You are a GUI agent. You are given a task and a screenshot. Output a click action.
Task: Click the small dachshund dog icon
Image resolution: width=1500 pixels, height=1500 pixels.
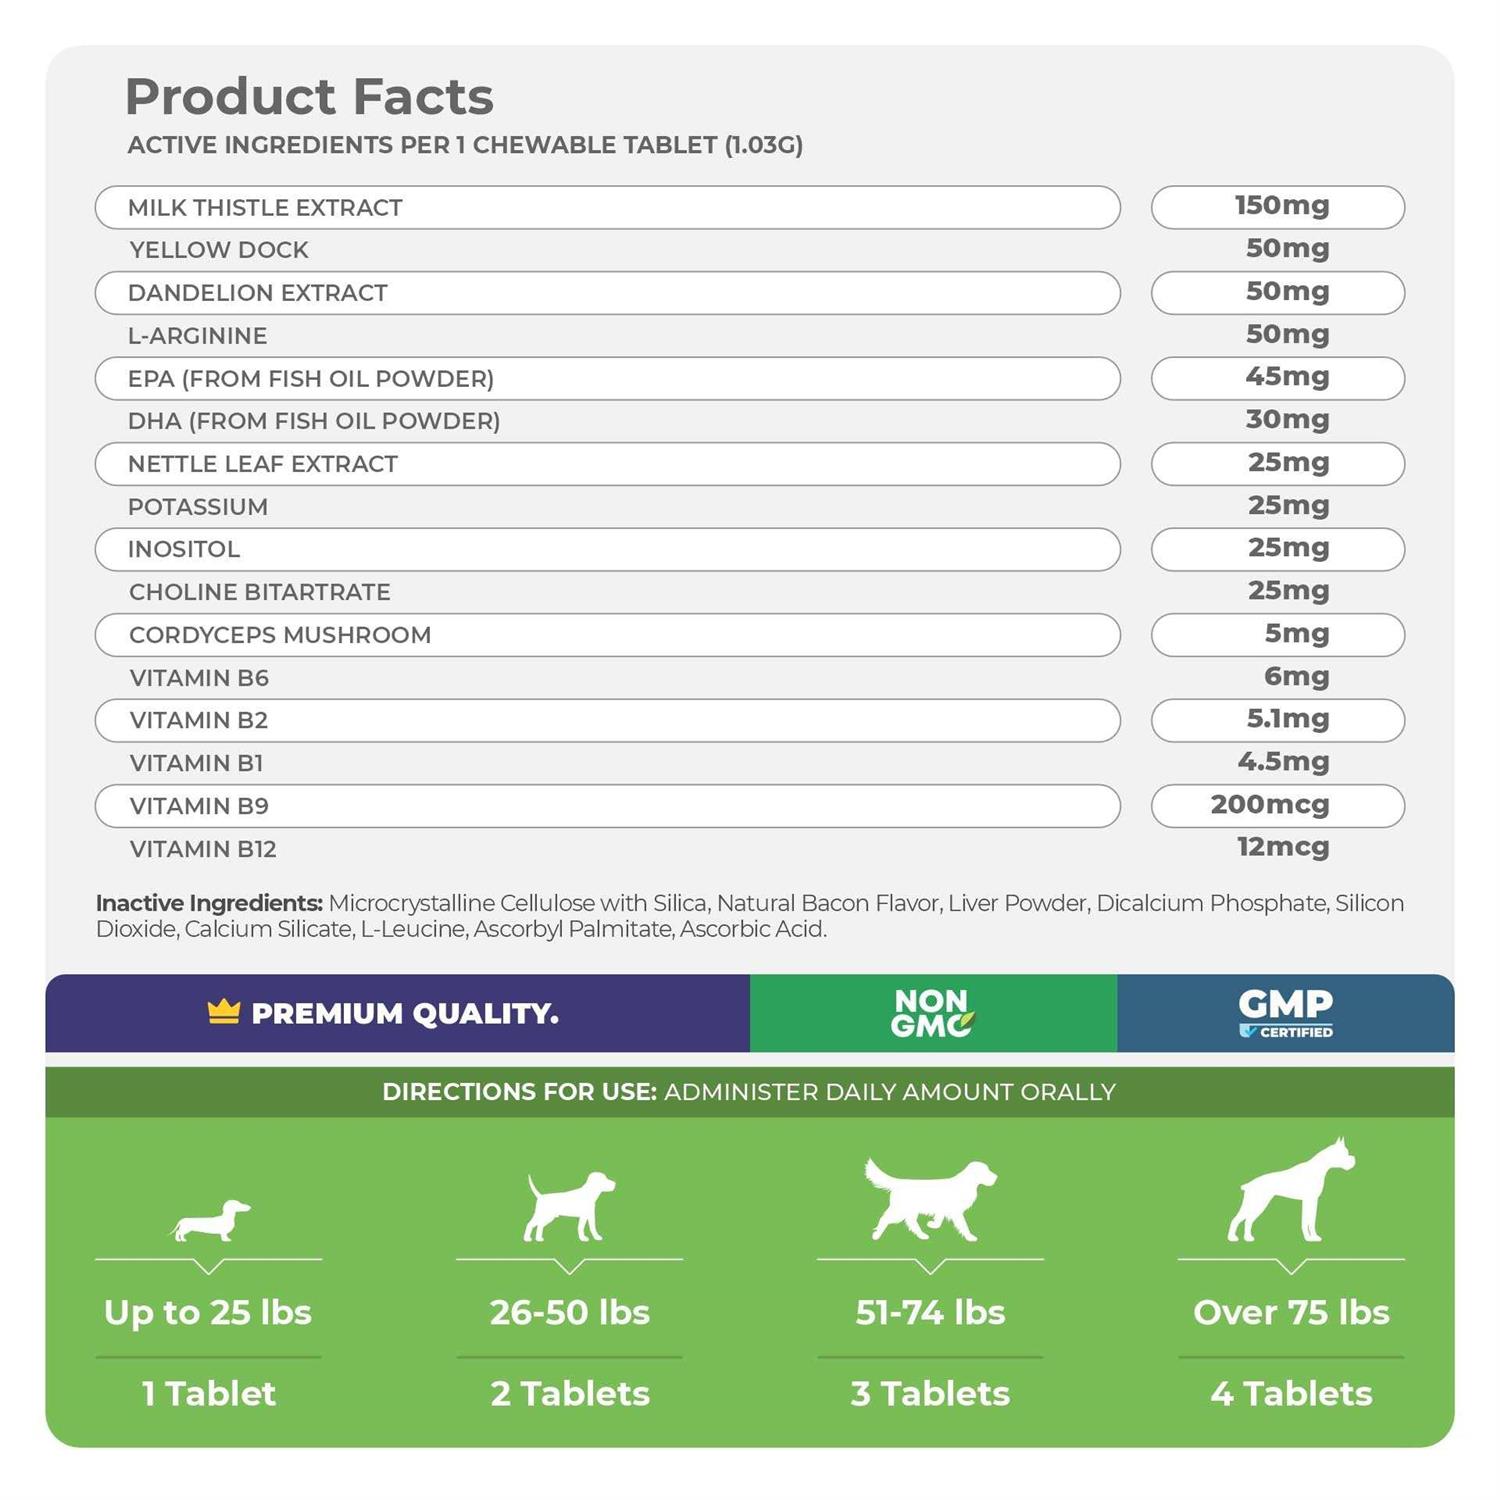pos(210,1220)
